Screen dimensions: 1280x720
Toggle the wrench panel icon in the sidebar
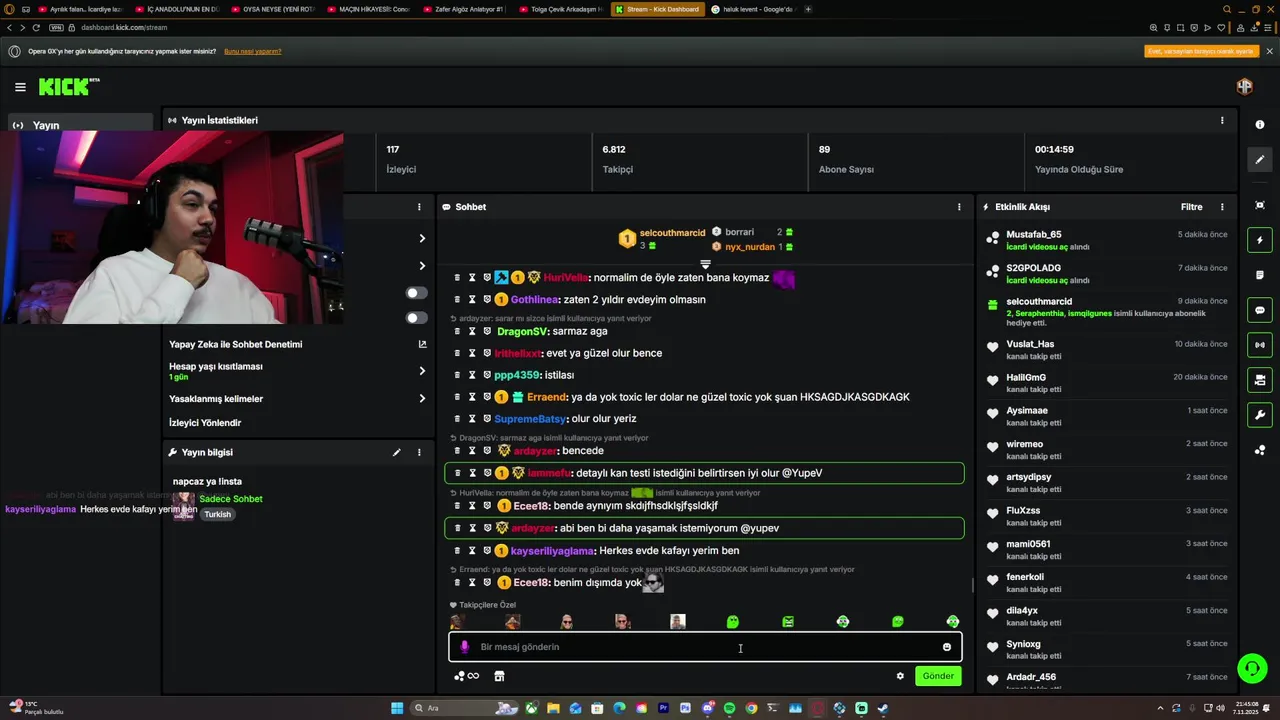pos(1260,415)
